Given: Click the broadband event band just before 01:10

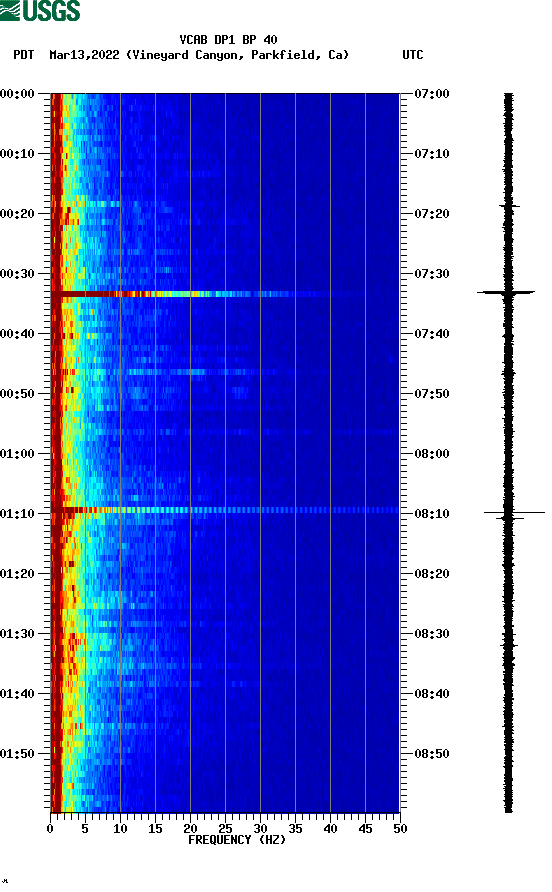Looking at the screenshot, I should [225, 510].
